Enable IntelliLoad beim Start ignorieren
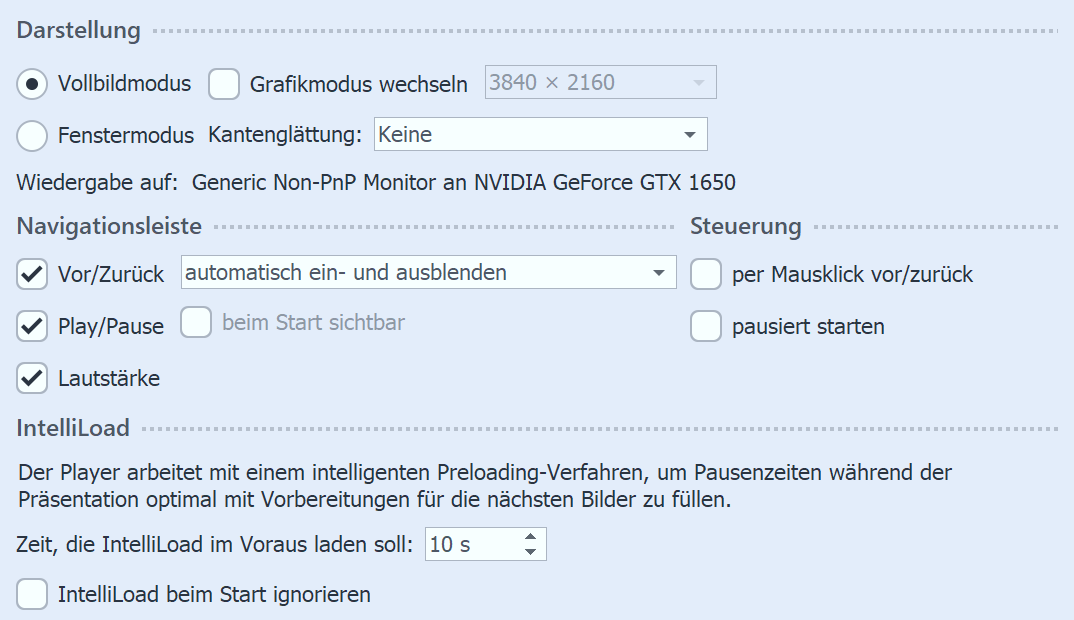The width and height of the screenshot is (1074, 620). pos(31,593)
